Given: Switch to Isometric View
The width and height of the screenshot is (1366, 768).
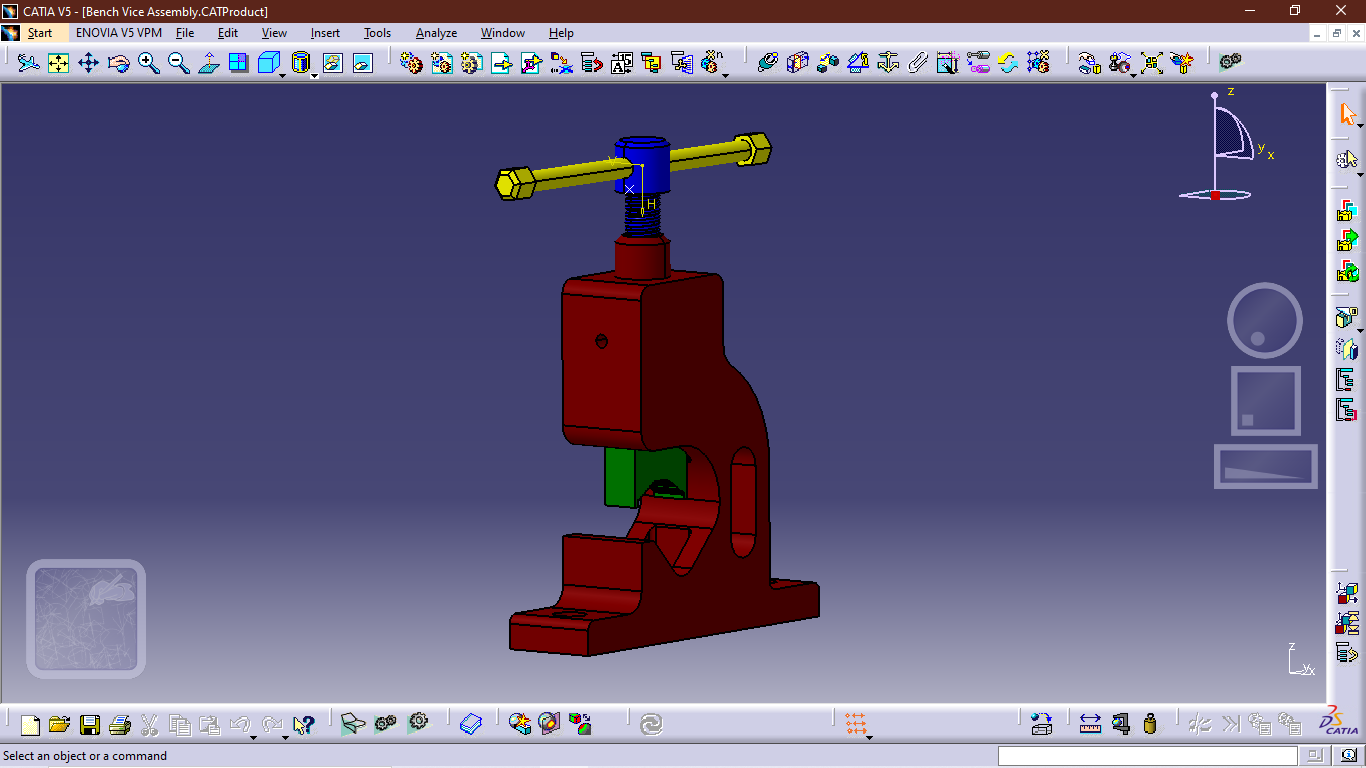Looking at the screenshot, I should [x=268, y=62].
